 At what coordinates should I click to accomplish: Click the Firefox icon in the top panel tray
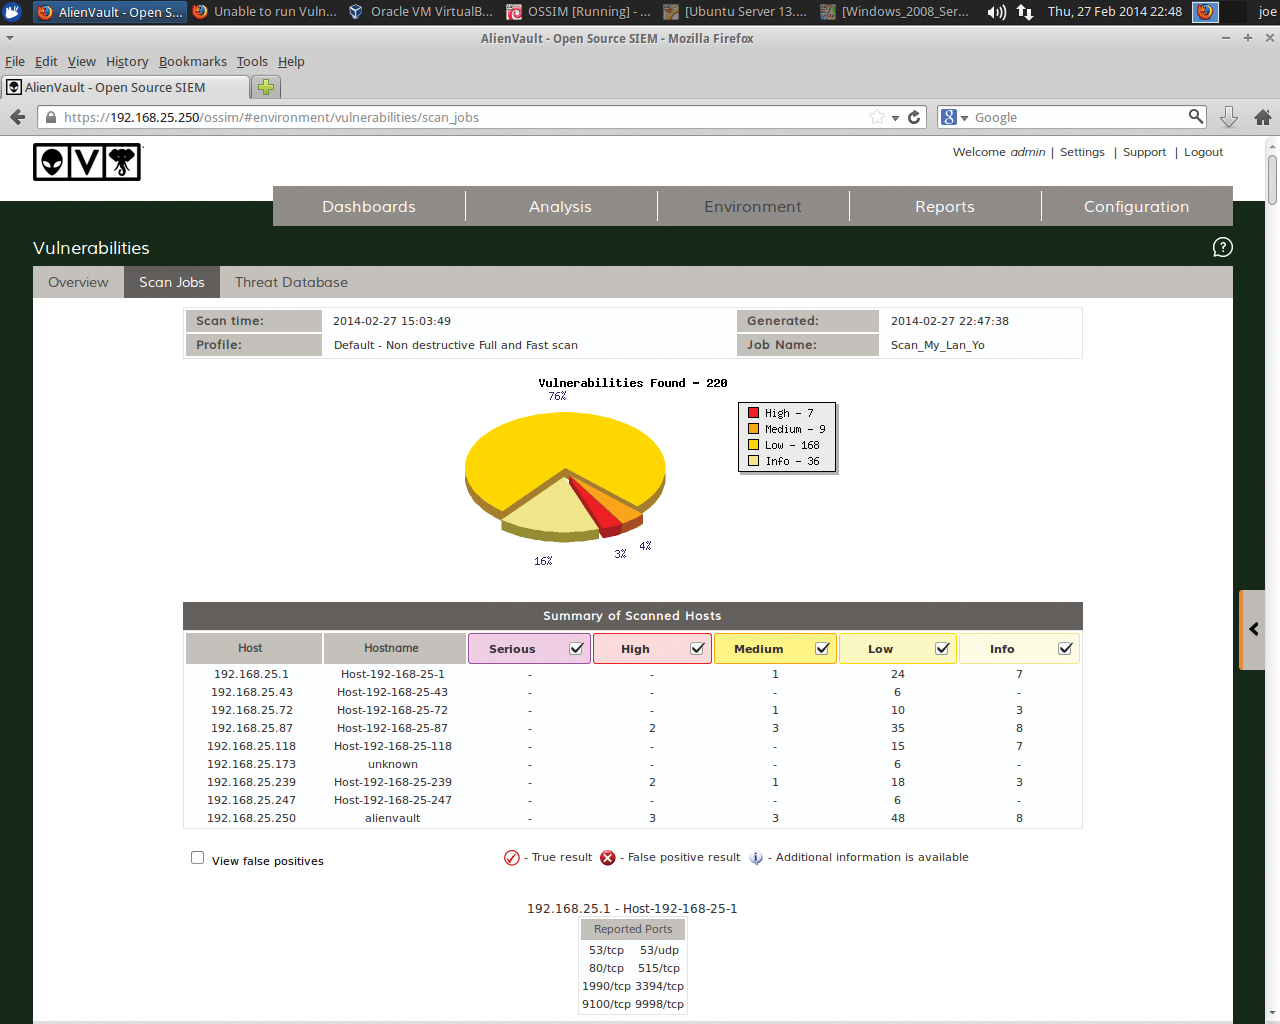click(x=1205, y=12)
